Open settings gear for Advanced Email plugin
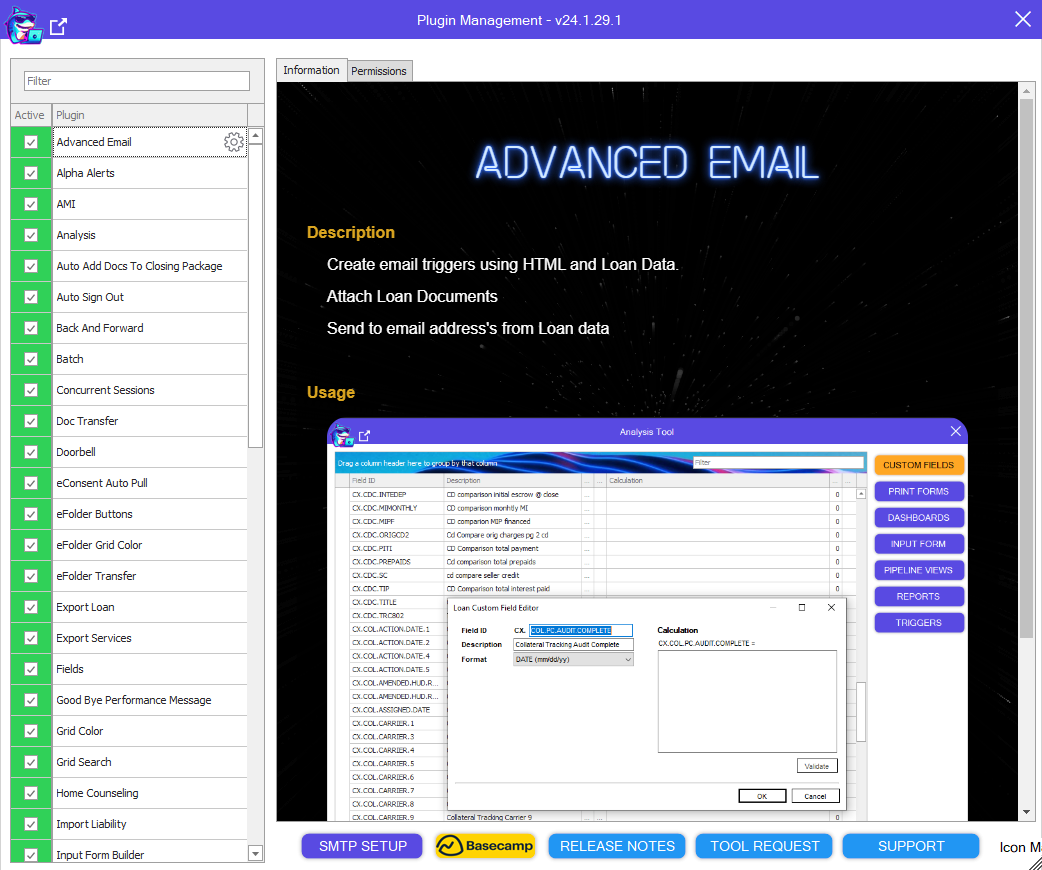The width and height of the screenshot is (1042, 870). tap(233, 142)
